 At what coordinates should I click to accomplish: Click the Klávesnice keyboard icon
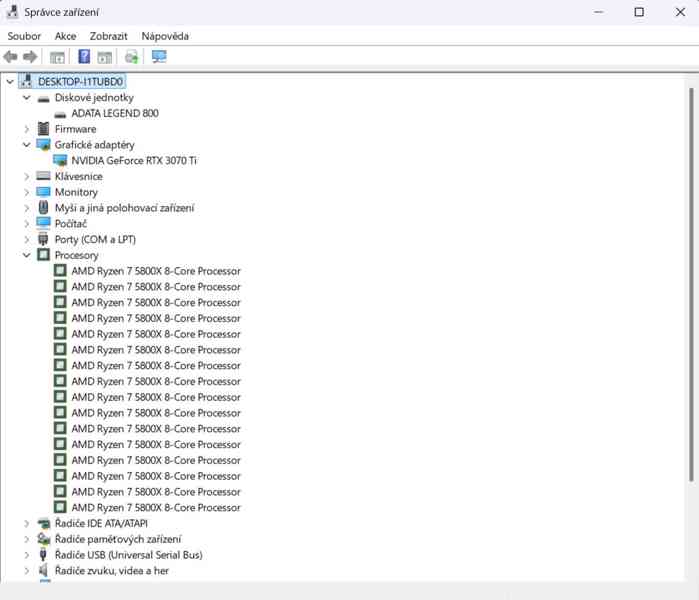pyautogui.click(x=43, y=176)
